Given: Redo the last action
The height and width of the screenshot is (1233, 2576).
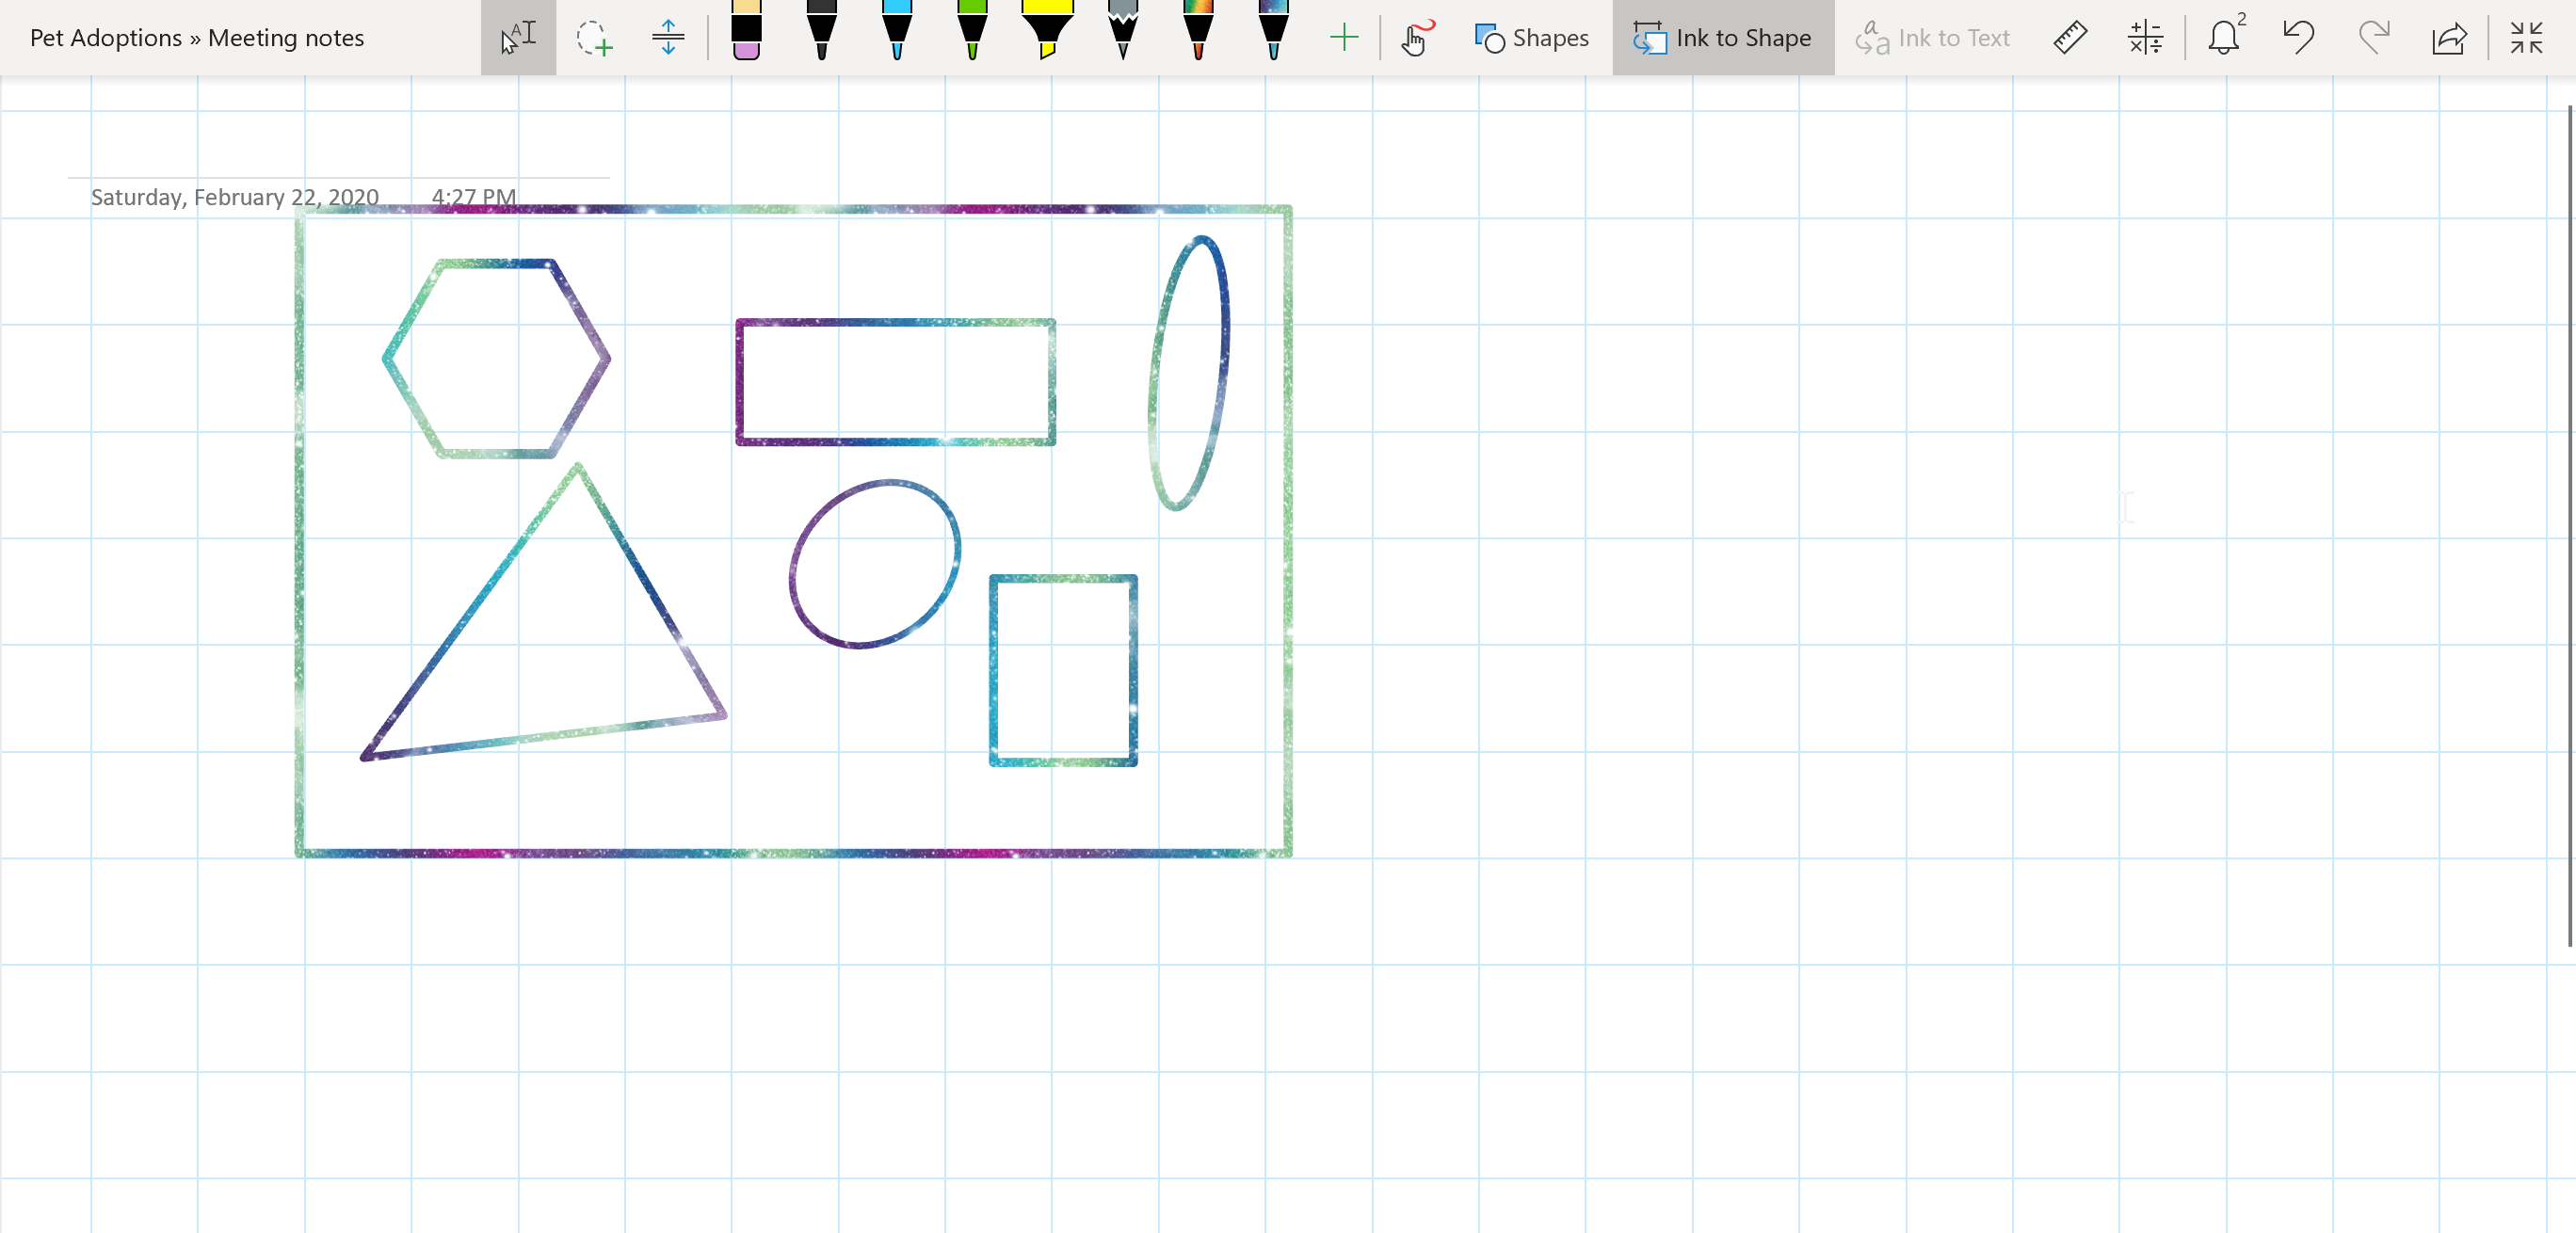Looking at the screenshot, I should point(2374,38).
